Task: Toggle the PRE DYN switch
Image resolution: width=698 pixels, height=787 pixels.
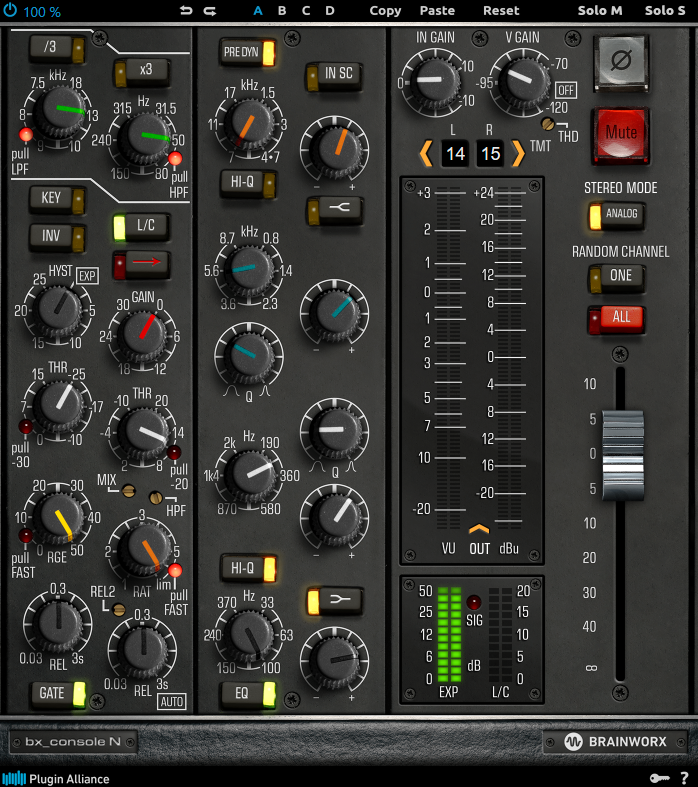Action: [247, 52]
